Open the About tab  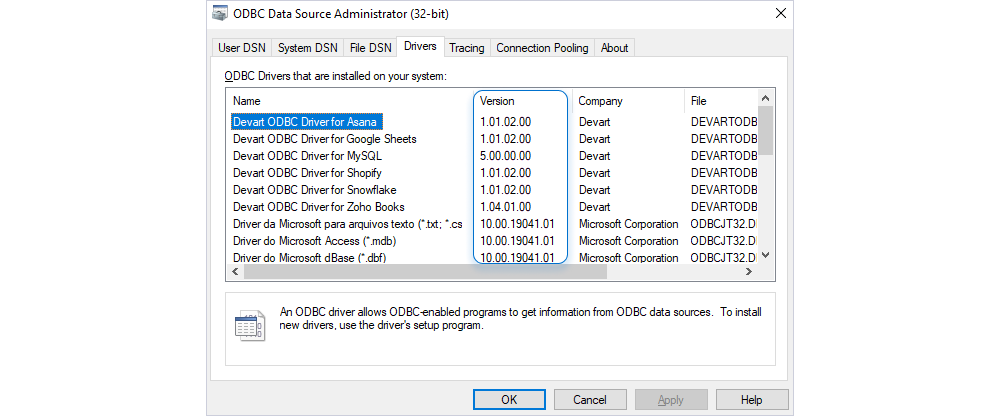(615, 48)
